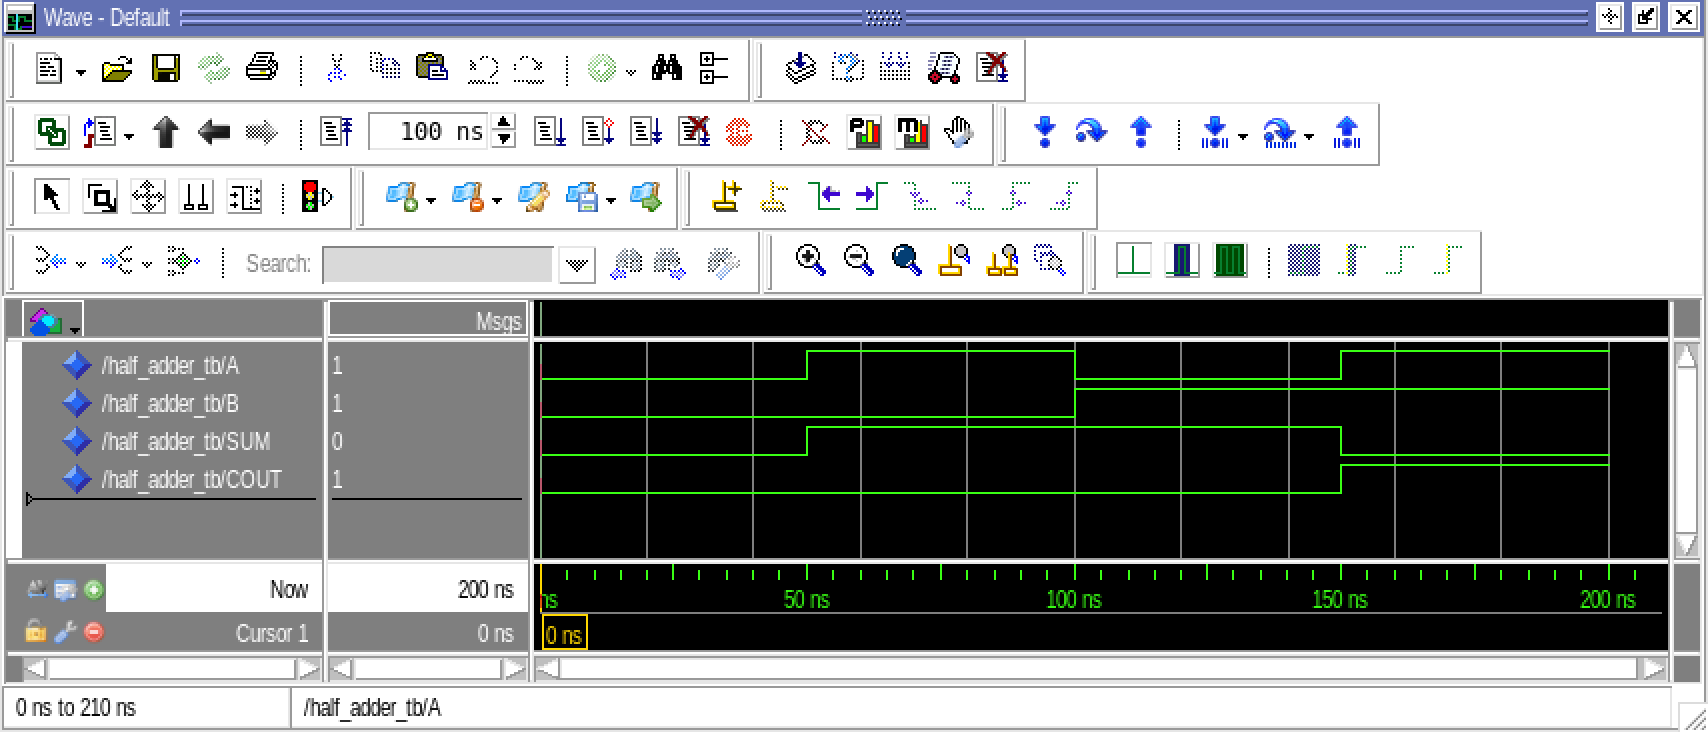Select signal /half_adder_tb/SUM

tap(185, 442)
